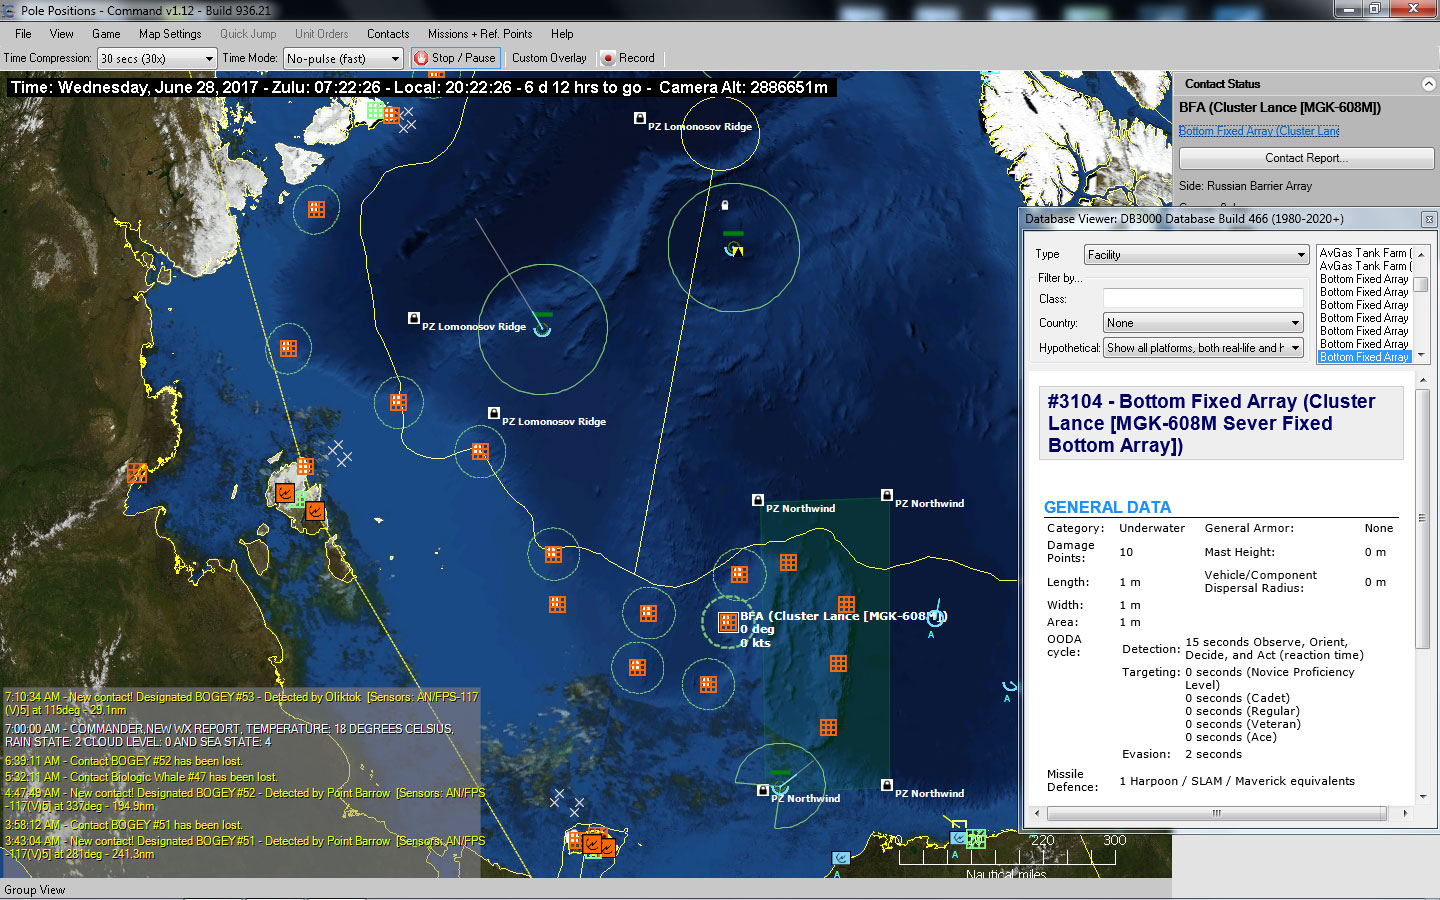1440x900 pixels.
Task: Click the cyan submarine contact east of BFA
Action: click(x=936, y=617)
